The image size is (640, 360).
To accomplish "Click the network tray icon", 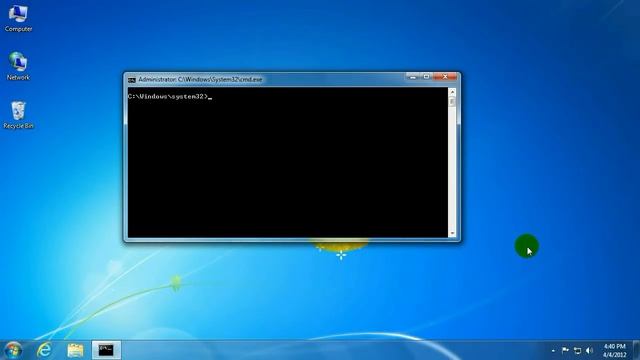I will (x=577, y=350).
